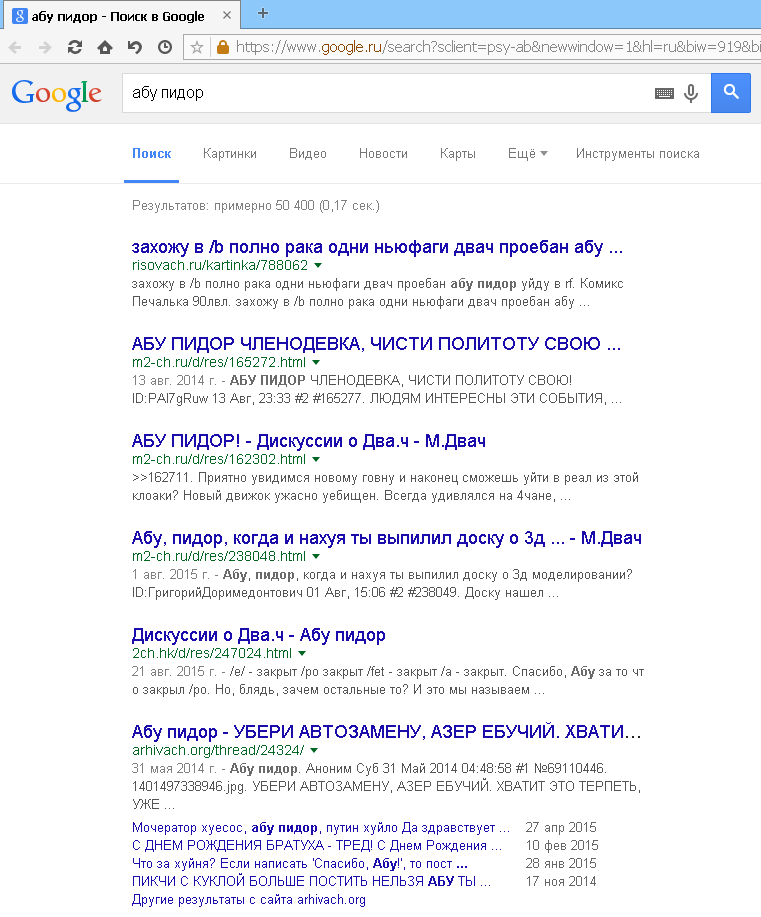Click the Google logo
761x917 pixels.
56,94
